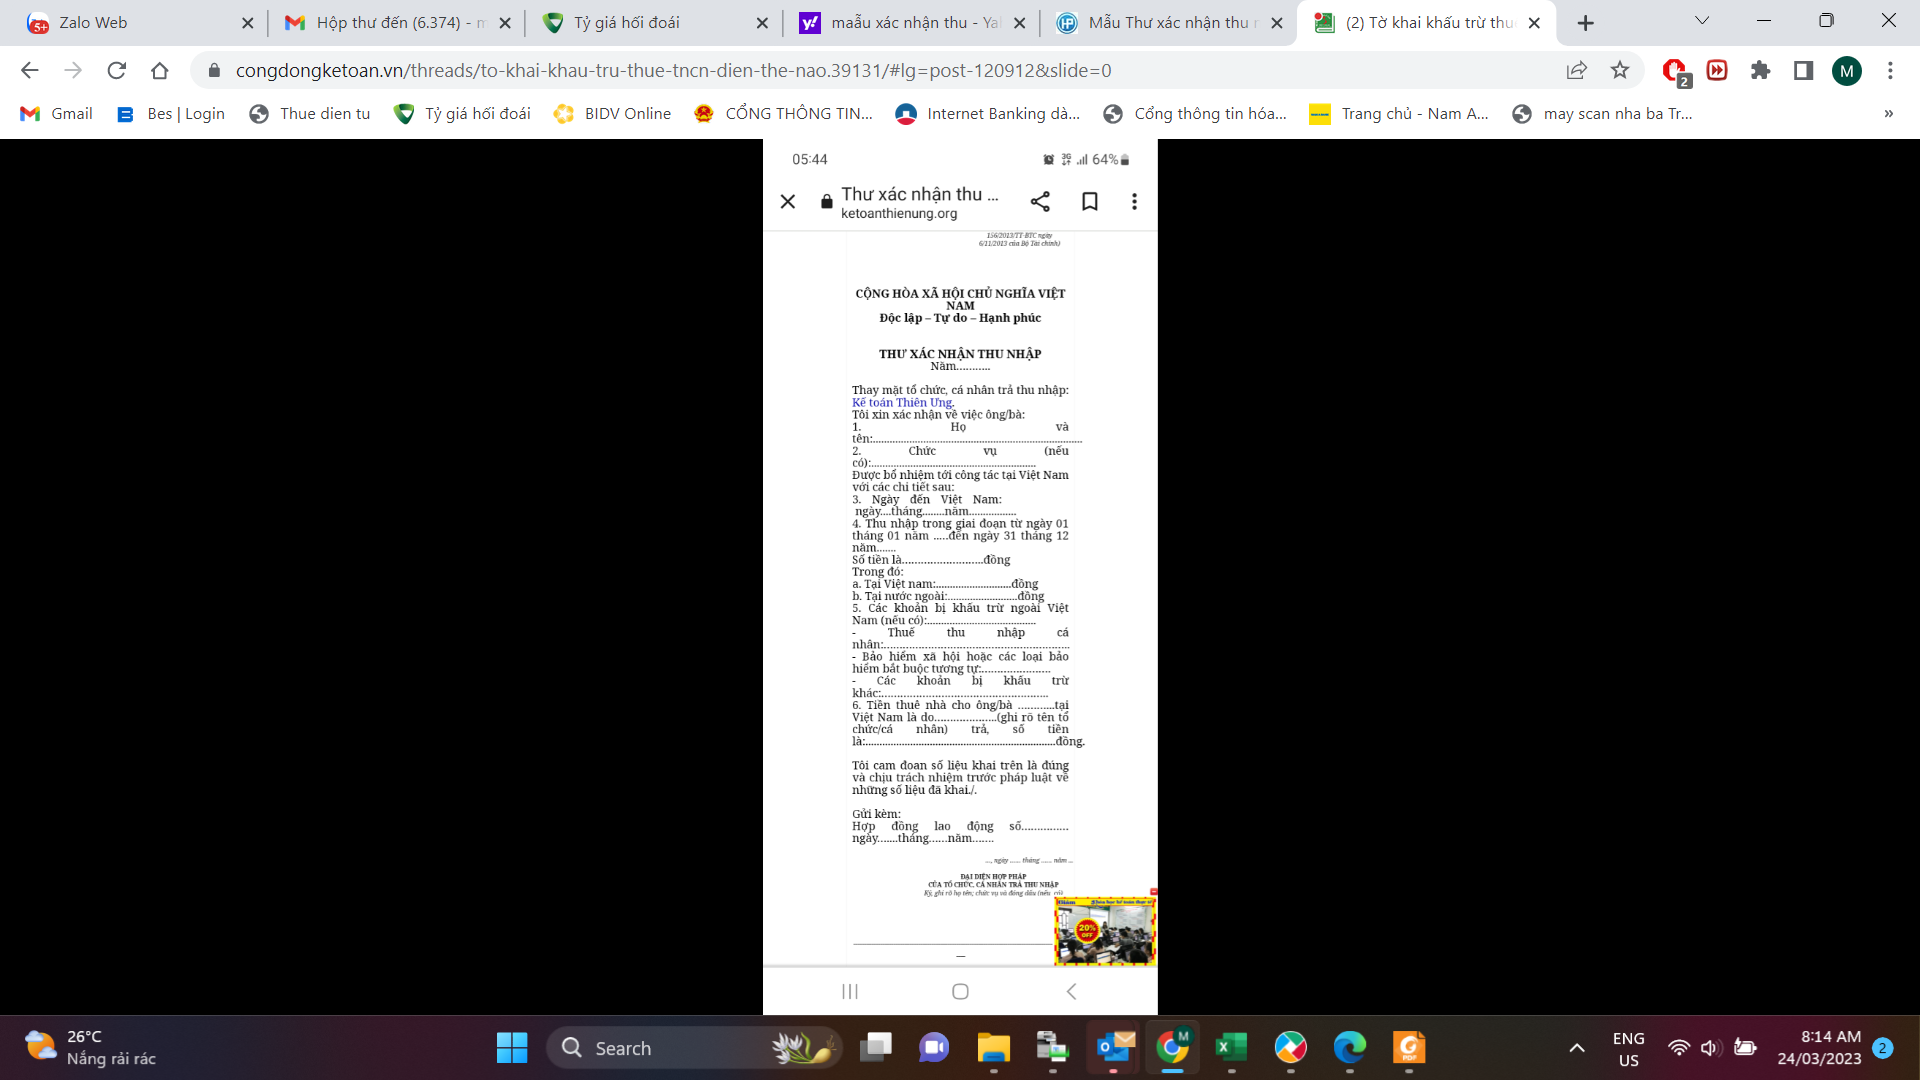
Task: Open a new browser tab
Action: (x=1586, y=22)
